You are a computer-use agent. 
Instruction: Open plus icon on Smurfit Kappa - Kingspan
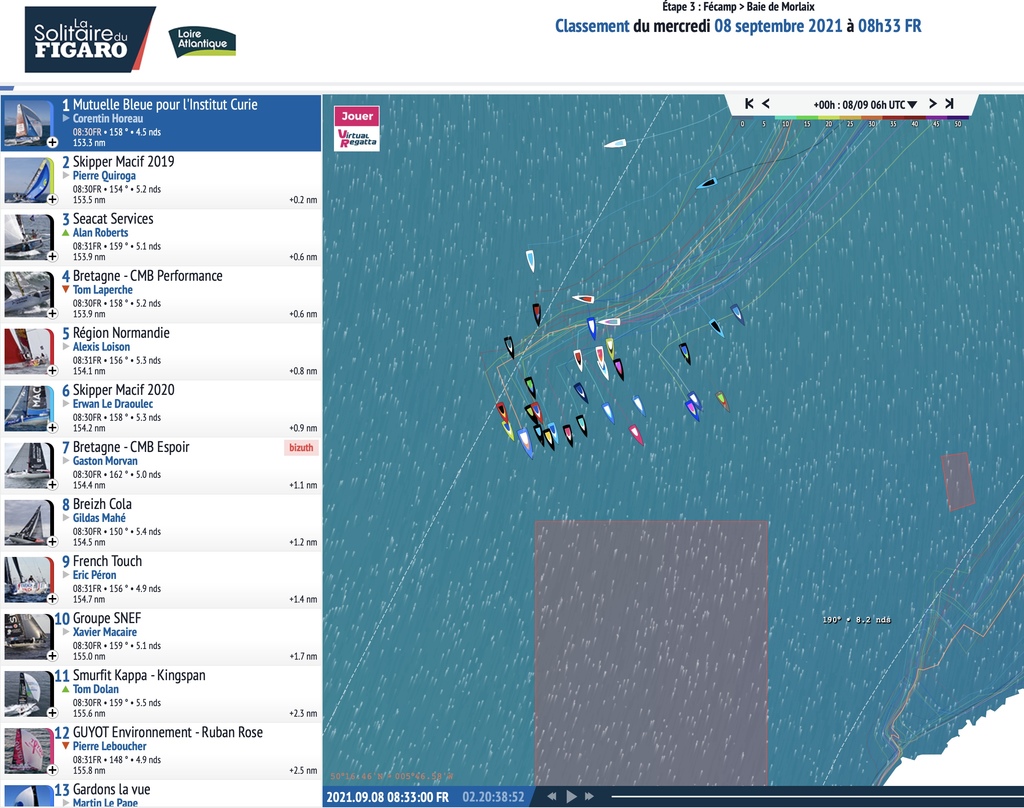pyautogui.click(x=52, y=713)
